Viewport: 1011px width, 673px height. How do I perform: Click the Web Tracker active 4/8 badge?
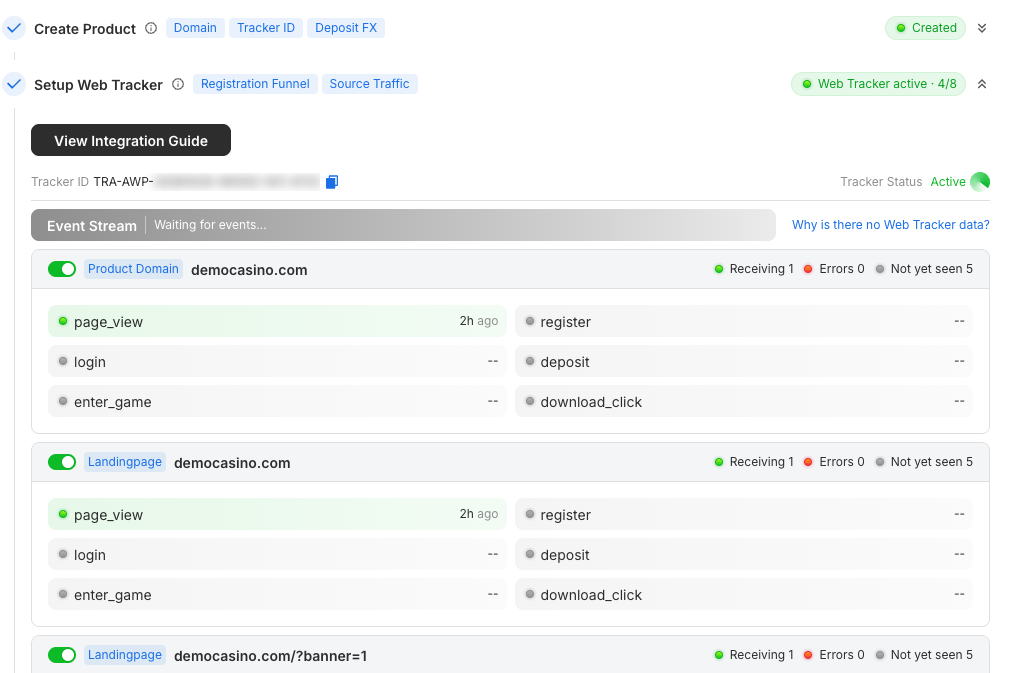878,84
